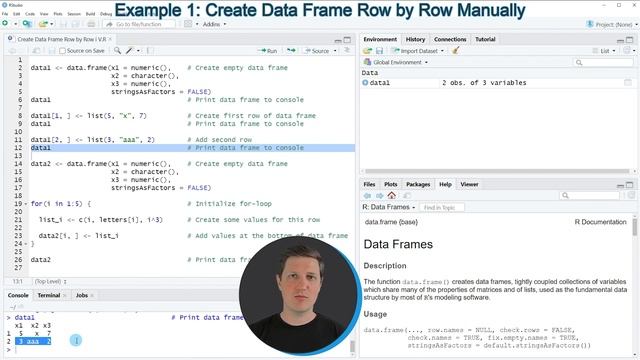The width and height of the screenshot is (640, 360).
Task: Re-run previous code region icon
Action: pos(291,51)
